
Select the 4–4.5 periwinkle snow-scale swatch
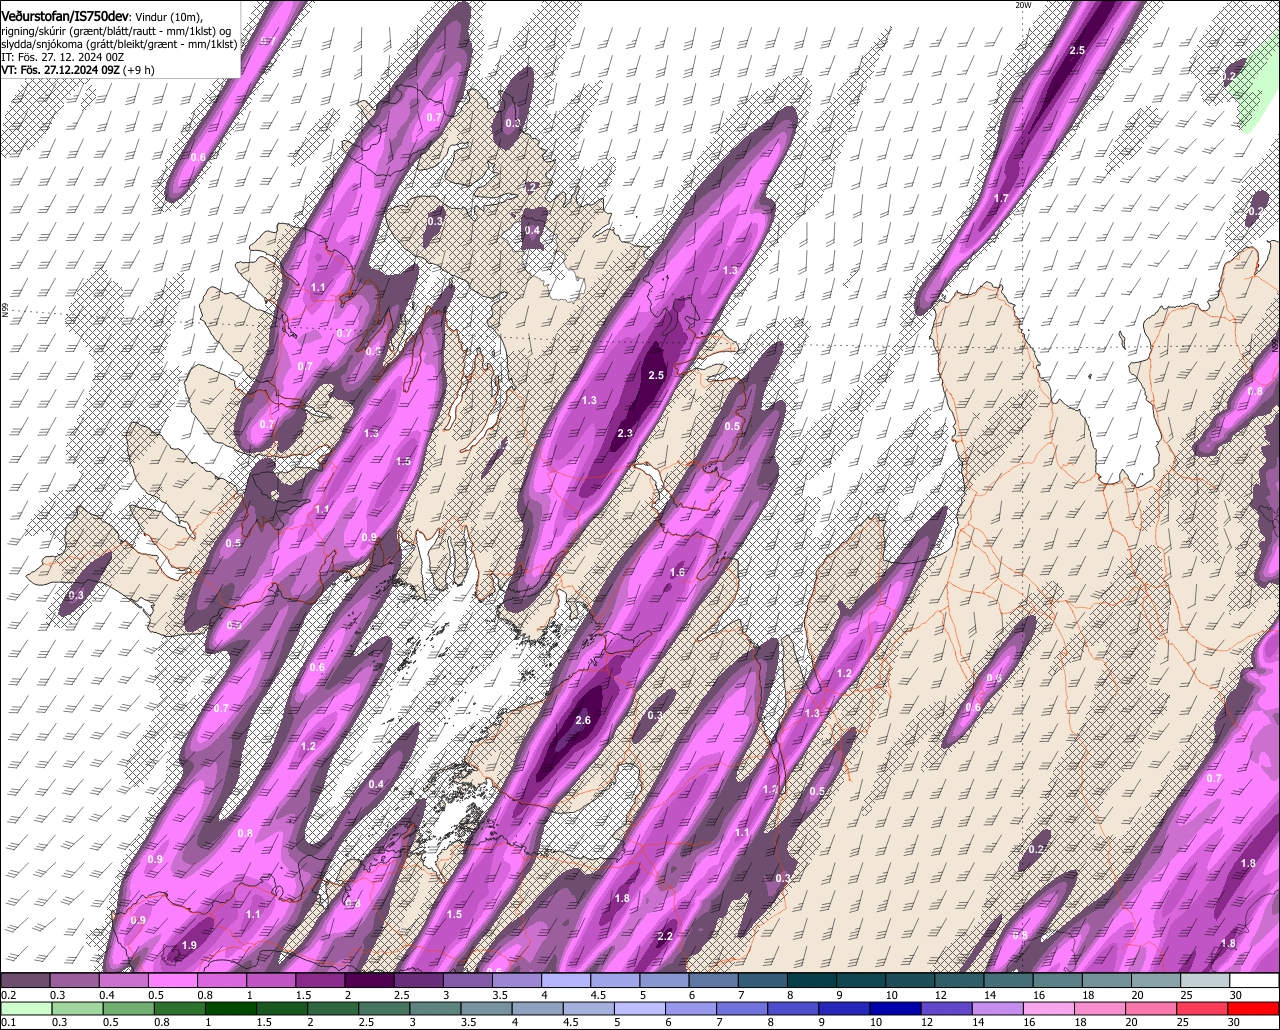tap(566, 981)
